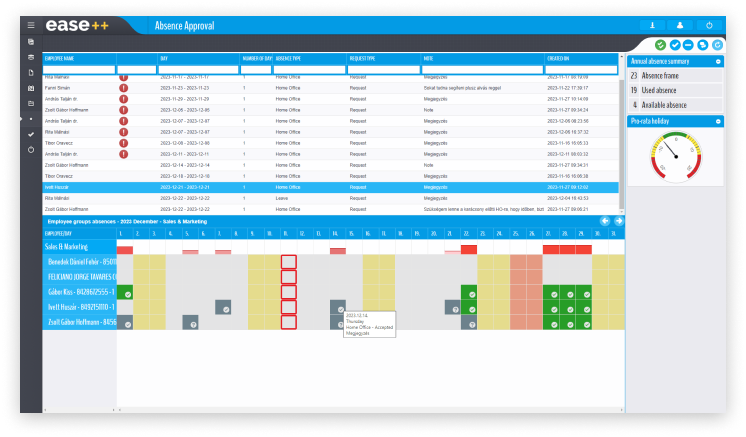Click the power logout icon in header
Viewport: 746px width, 437px height.
tap(709, 25)
